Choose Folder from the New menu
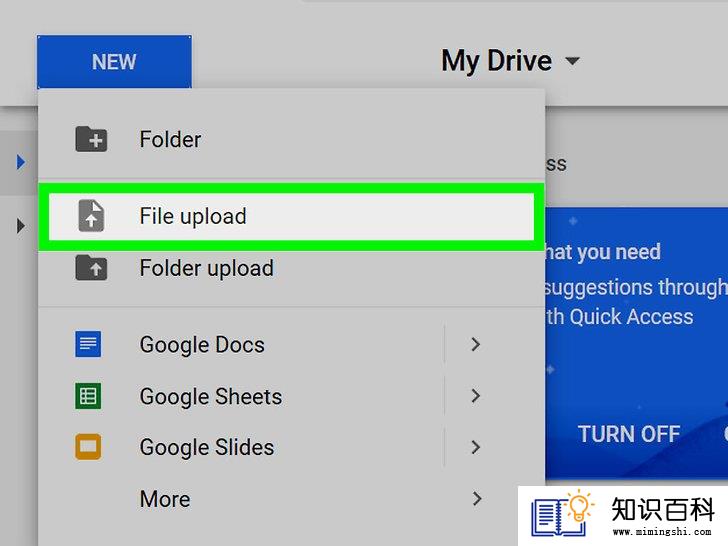 pos(292,139)
